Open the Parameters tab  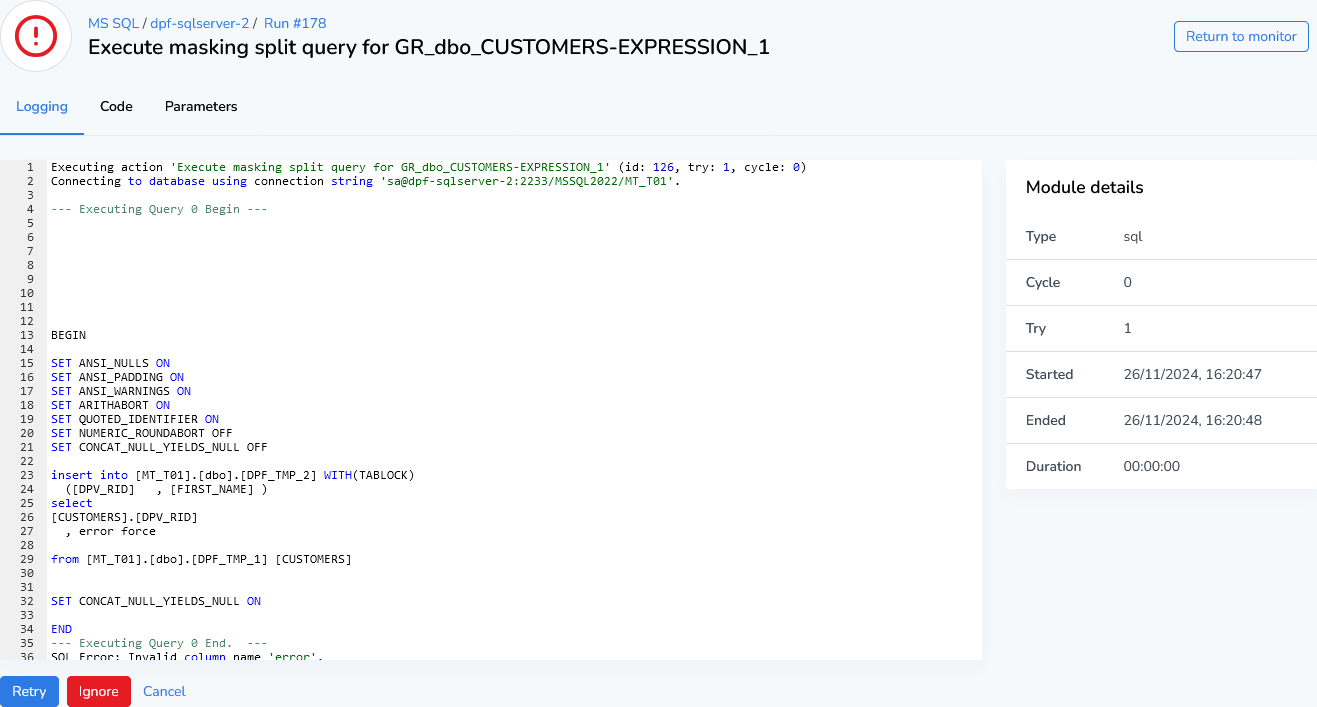(200, 106)
